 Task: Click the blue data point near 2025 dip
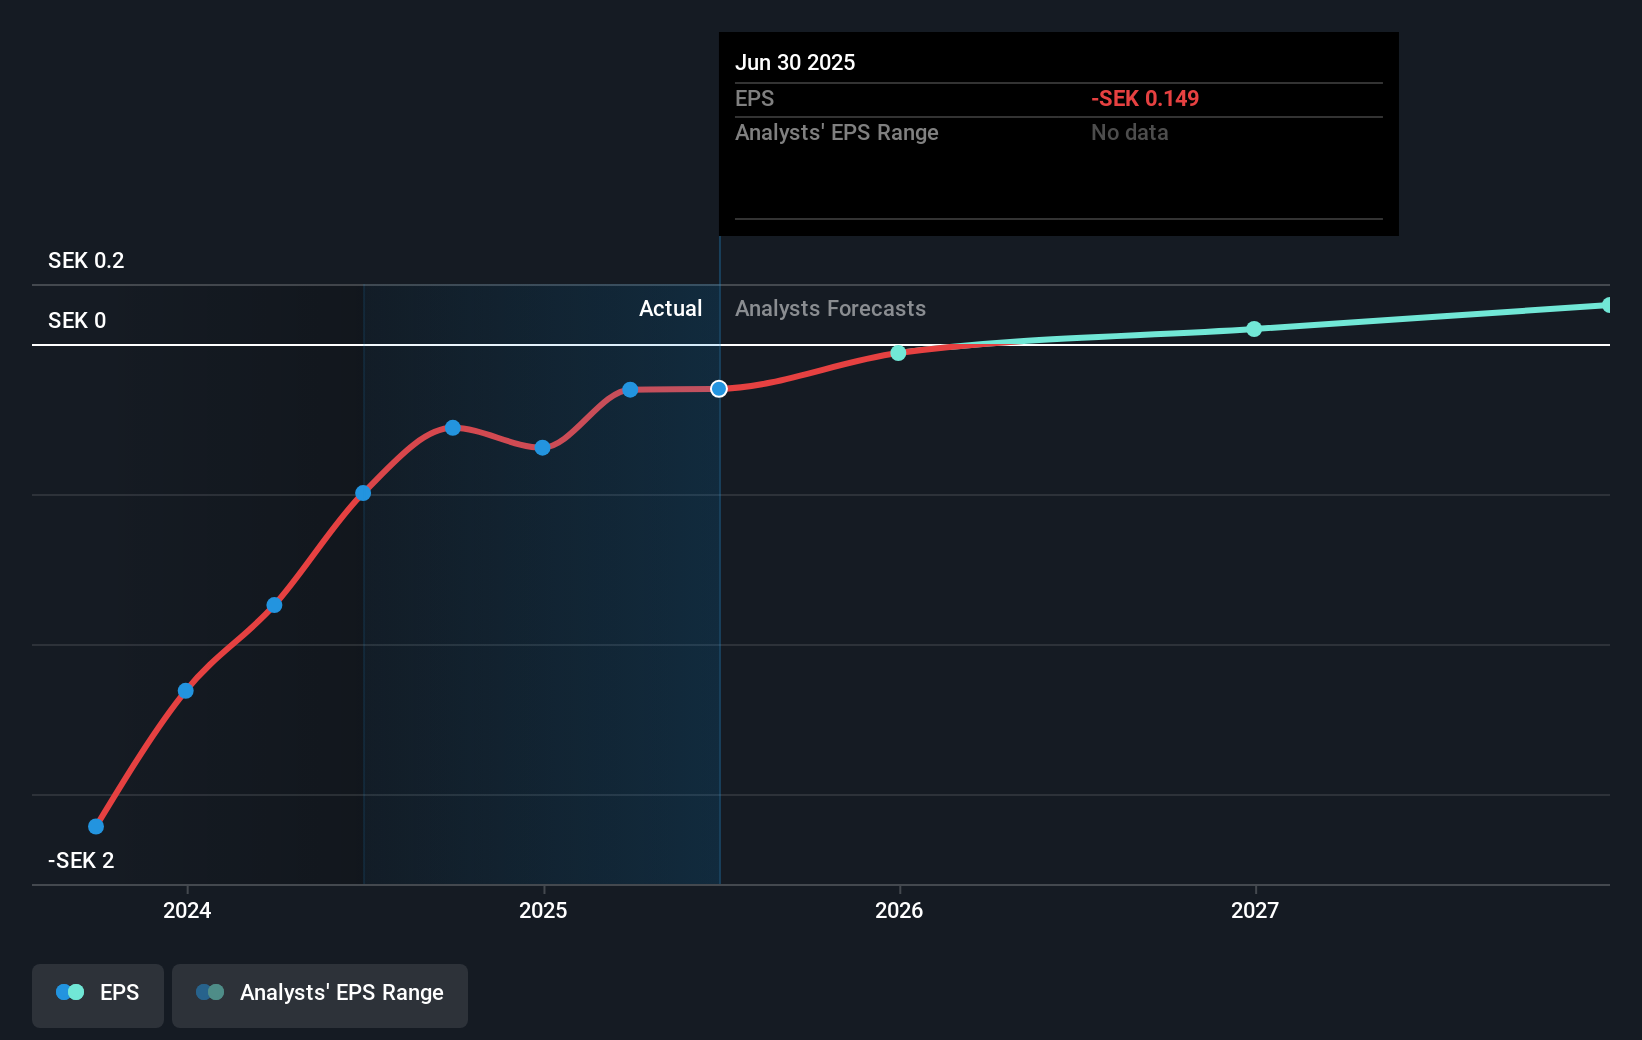click(541, 448)
